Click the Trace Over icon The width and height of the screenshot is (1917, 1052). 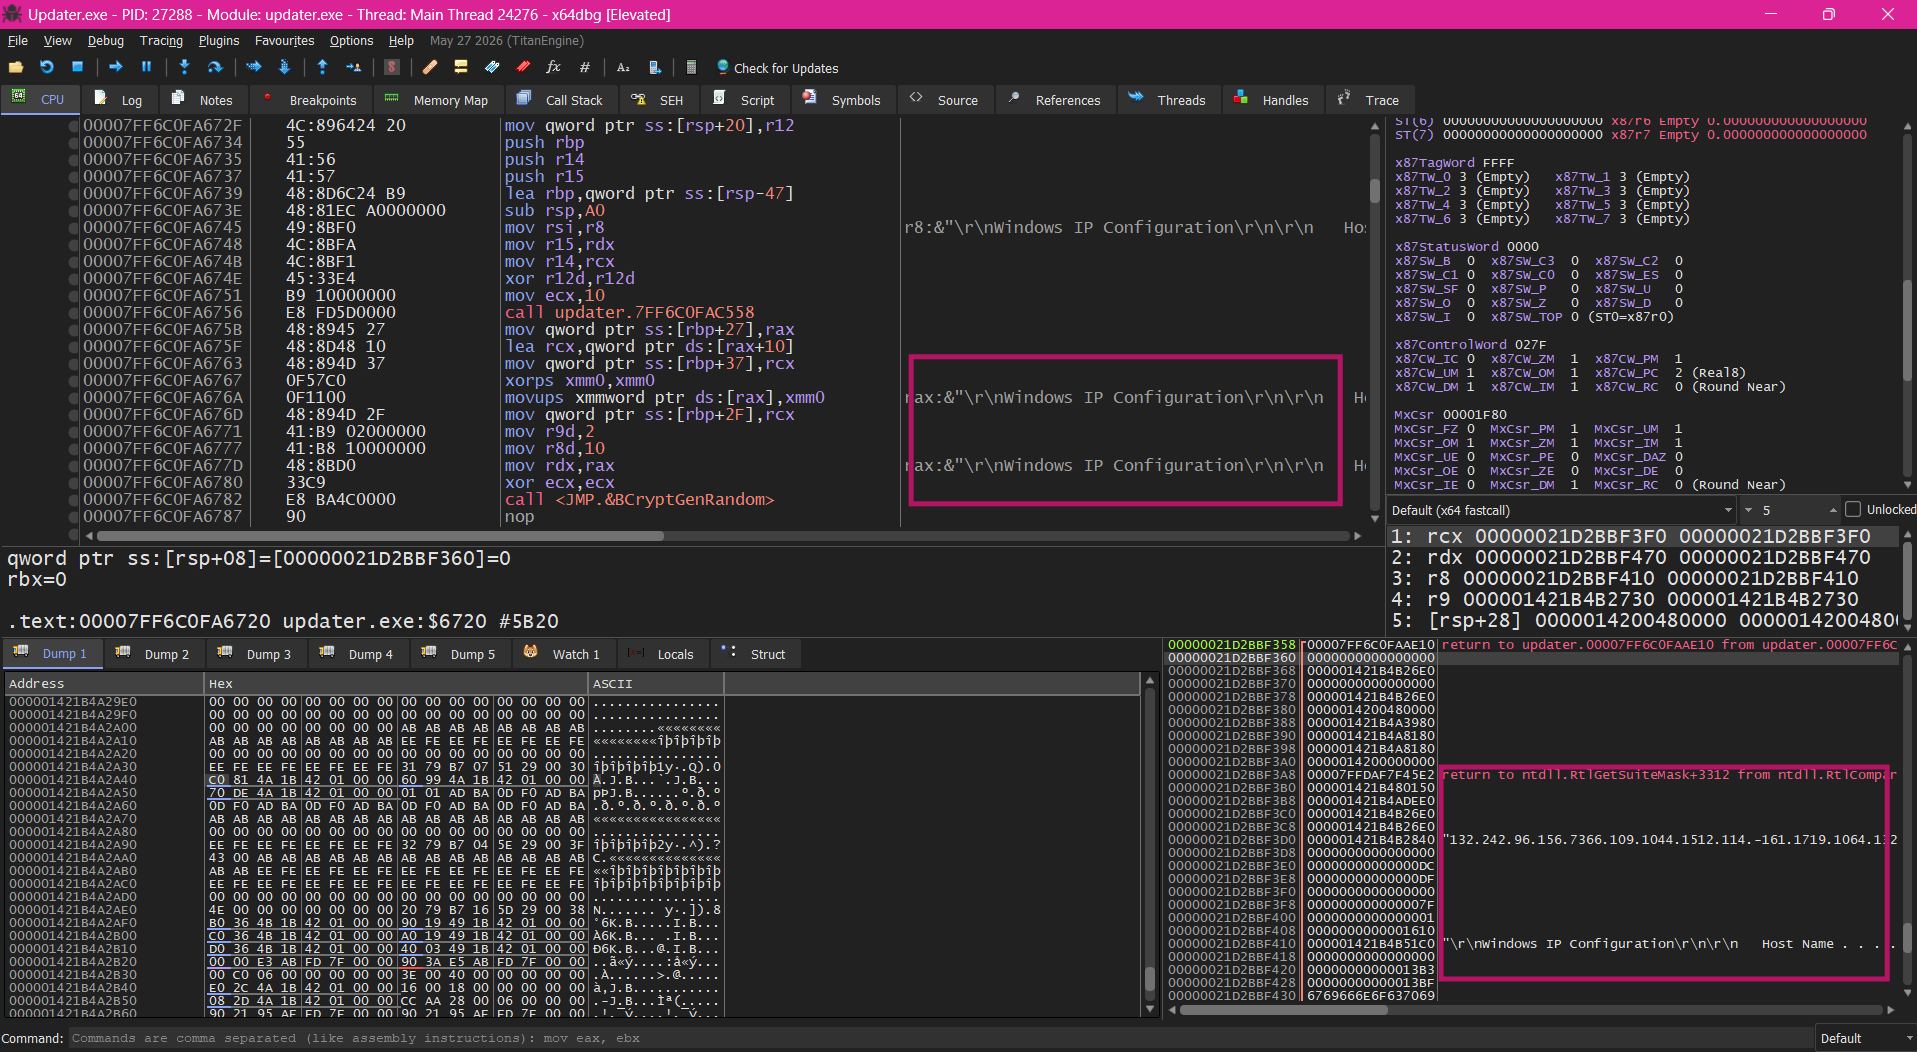pos(284,67)
